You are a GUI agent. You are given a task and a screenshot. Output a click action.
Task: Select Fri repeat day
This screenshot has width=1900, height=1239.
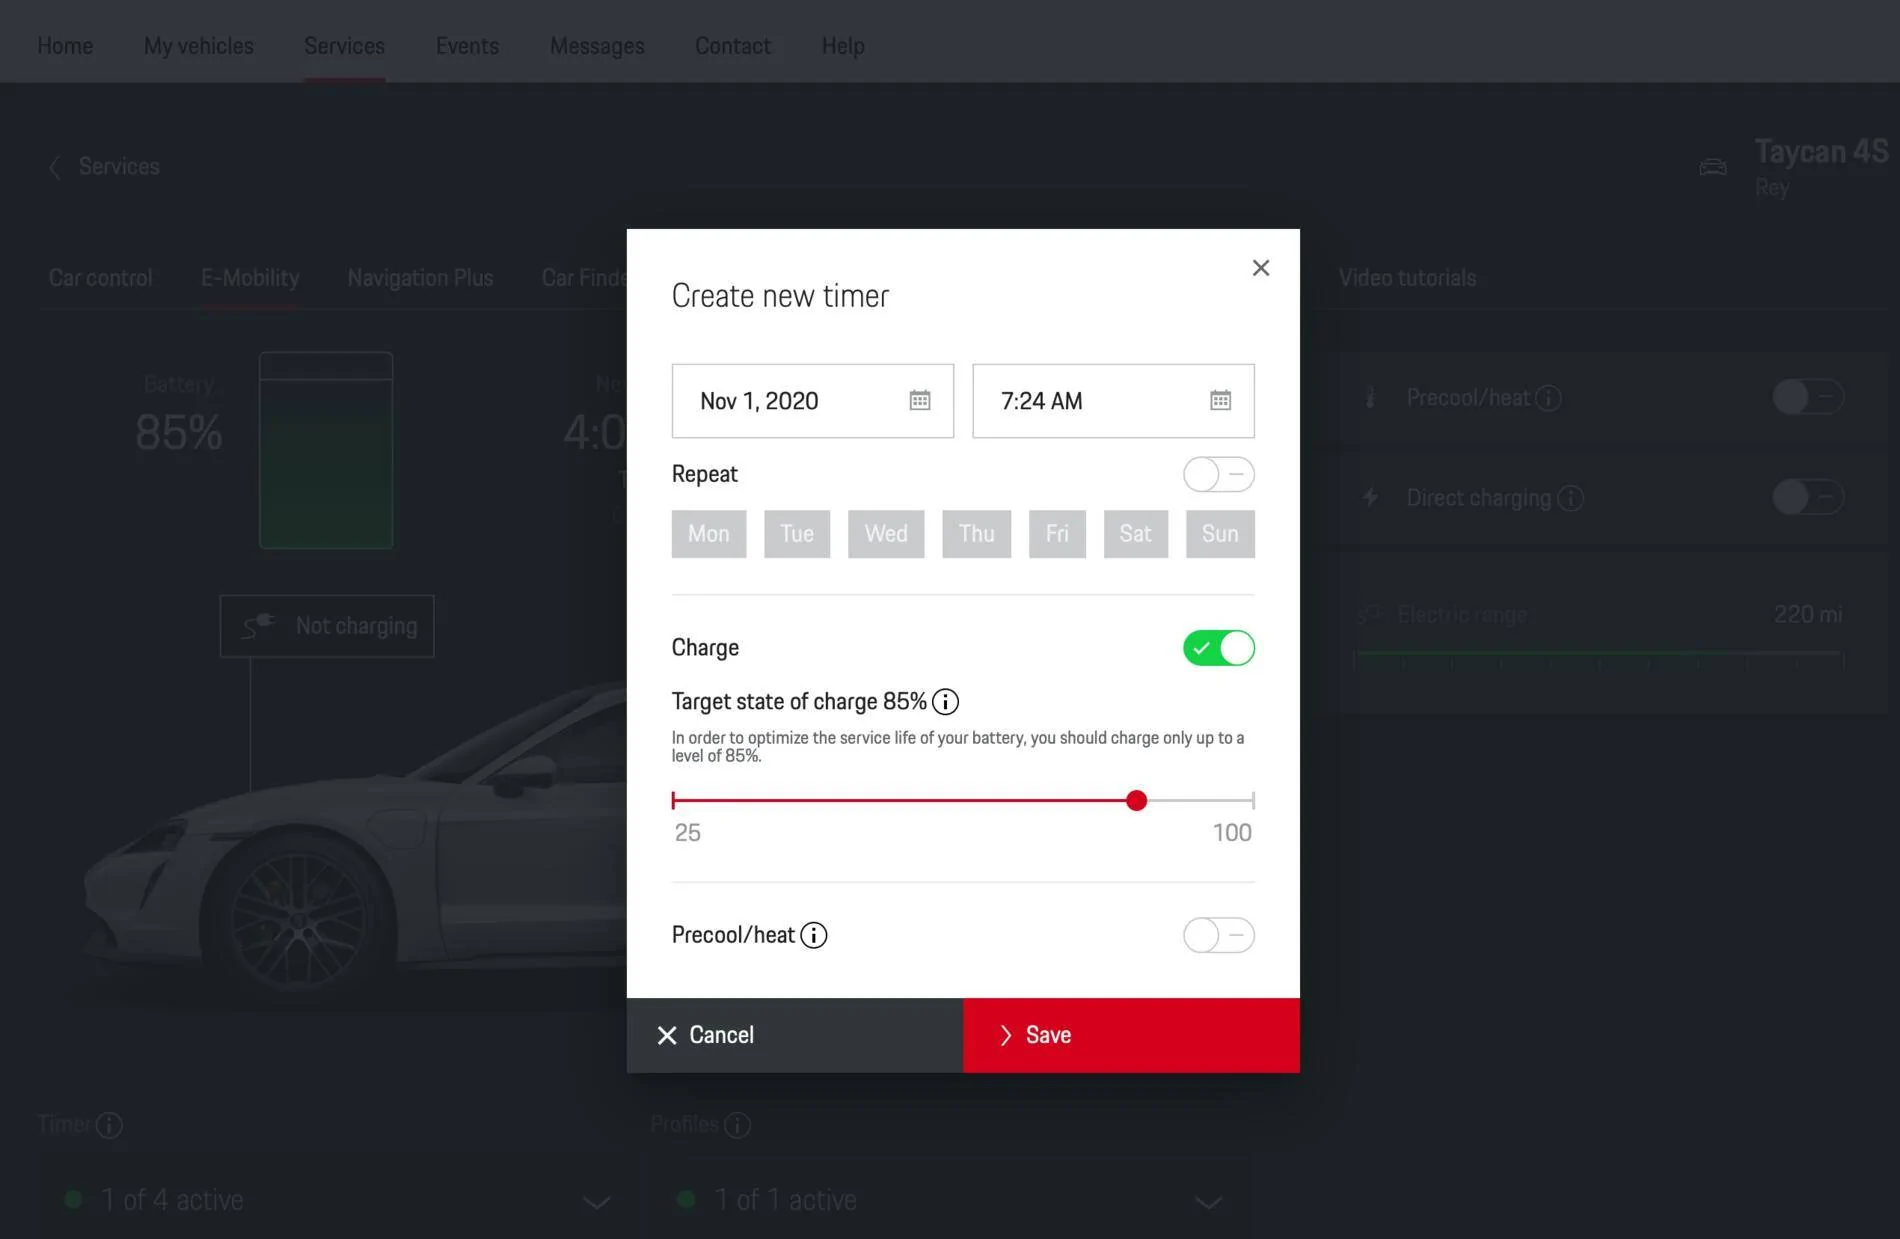(x=1057, y=534)
